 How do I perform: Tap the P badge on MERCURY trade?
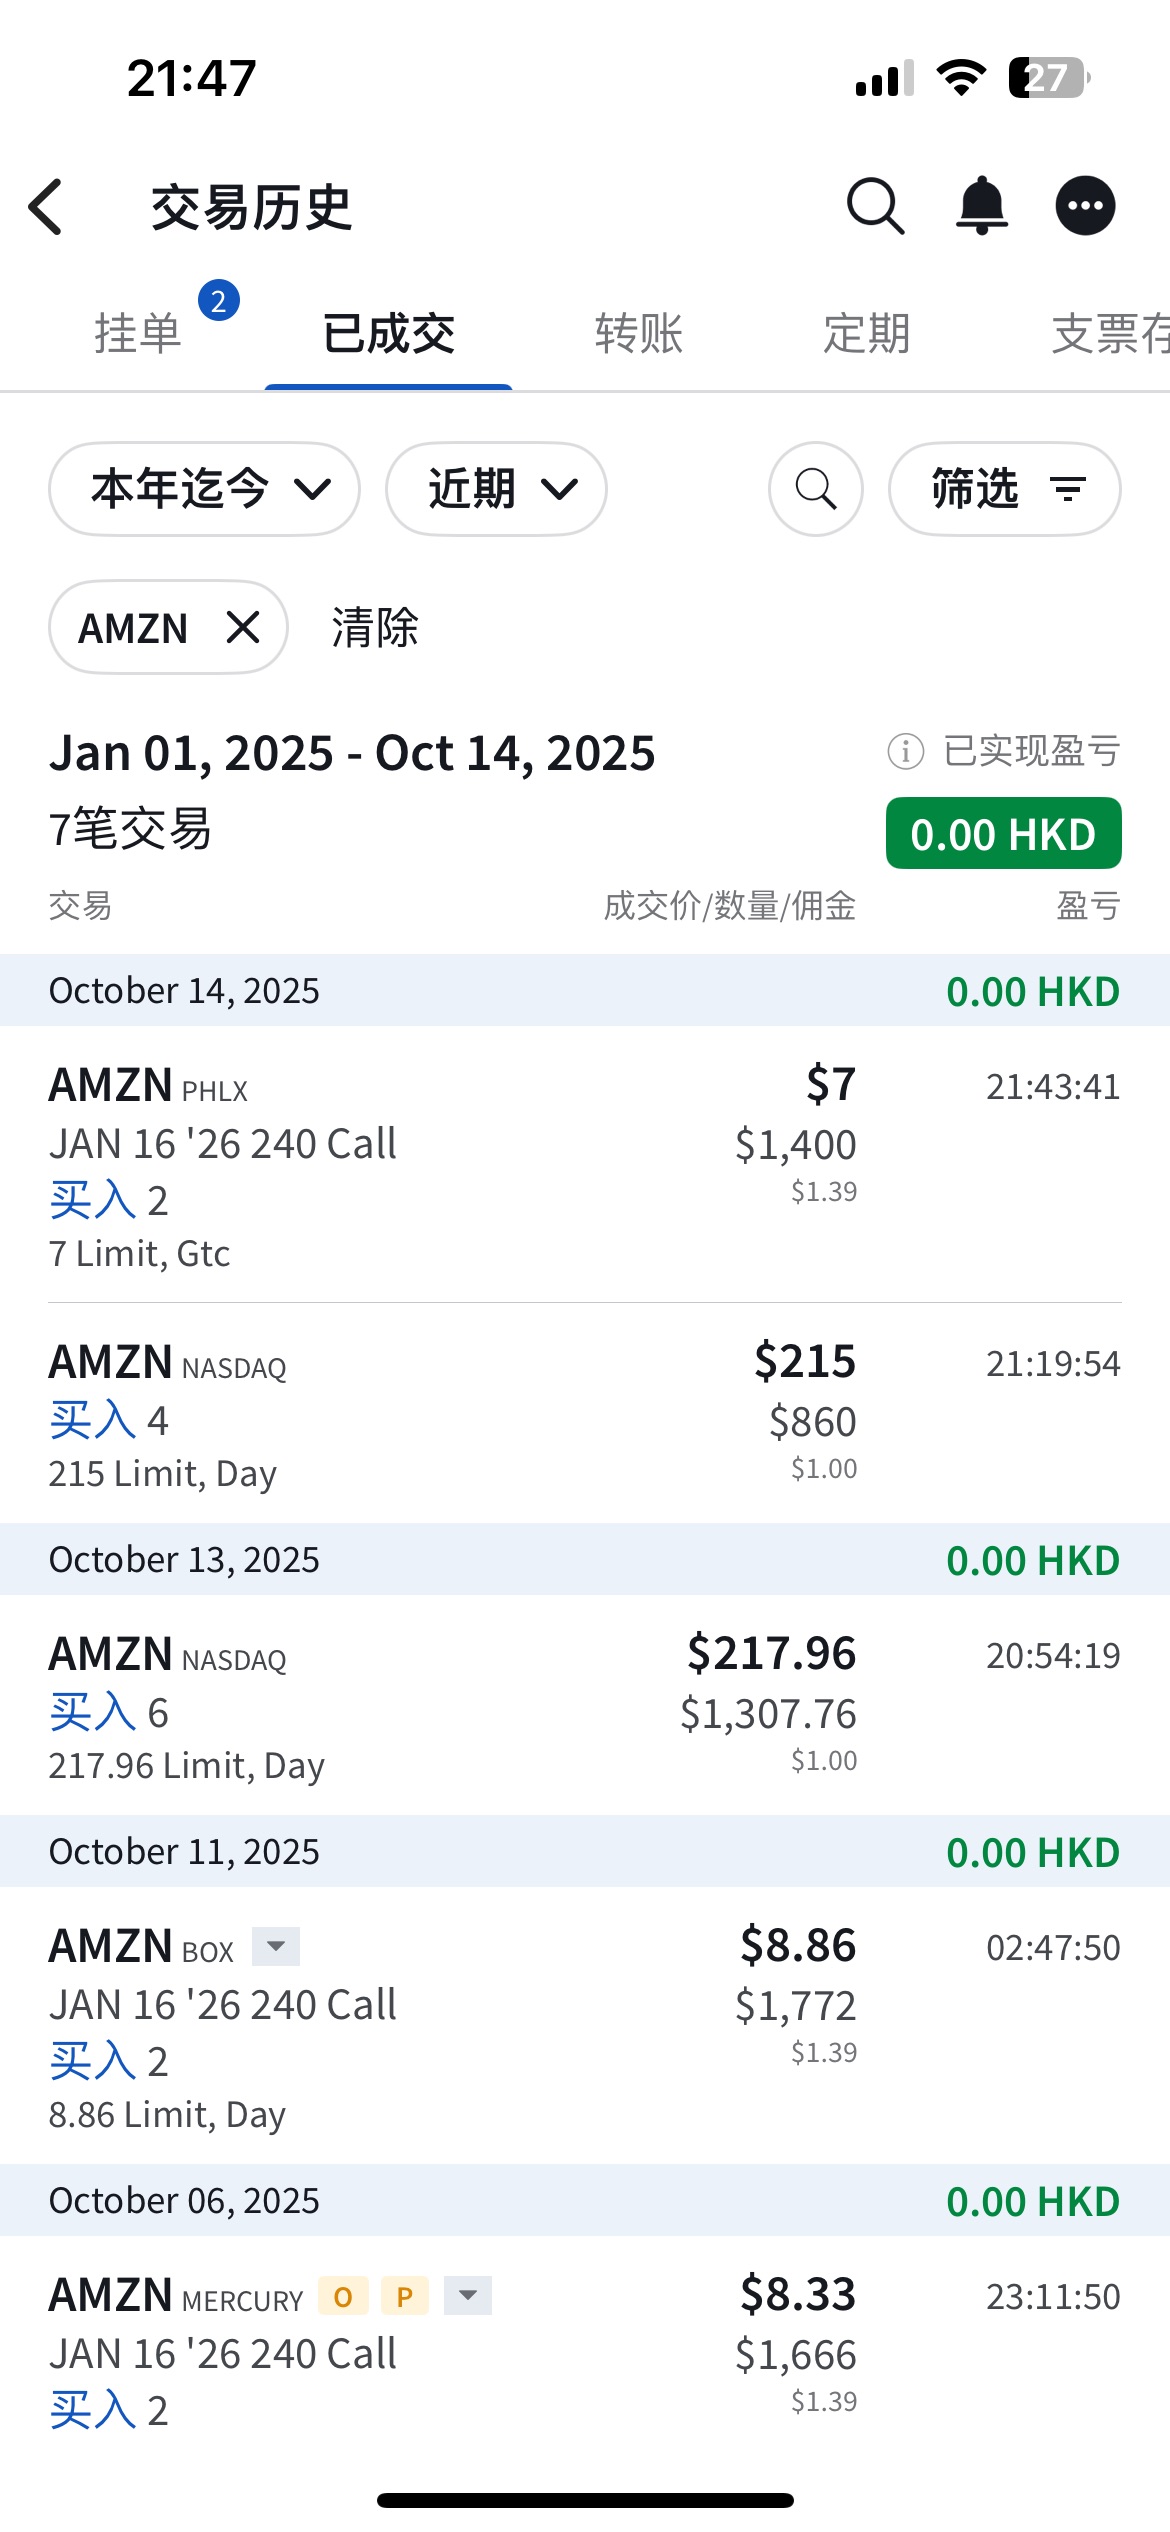404,2297
